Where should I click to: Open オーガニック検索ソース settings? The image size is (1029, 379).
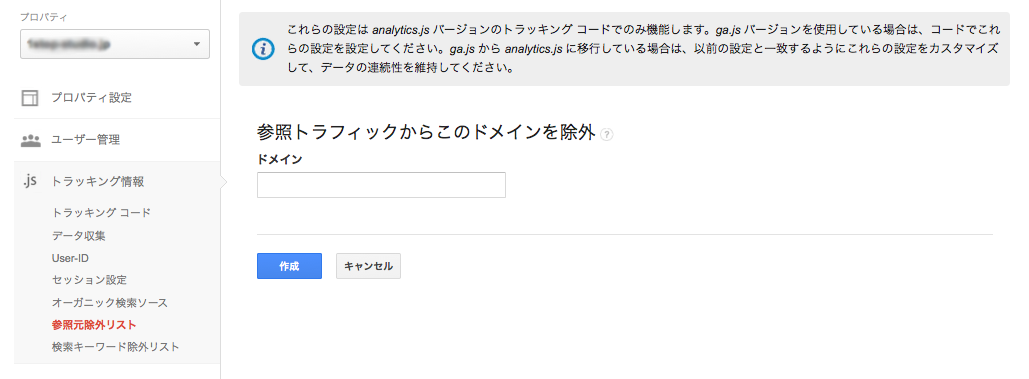(x=110, y=303)
